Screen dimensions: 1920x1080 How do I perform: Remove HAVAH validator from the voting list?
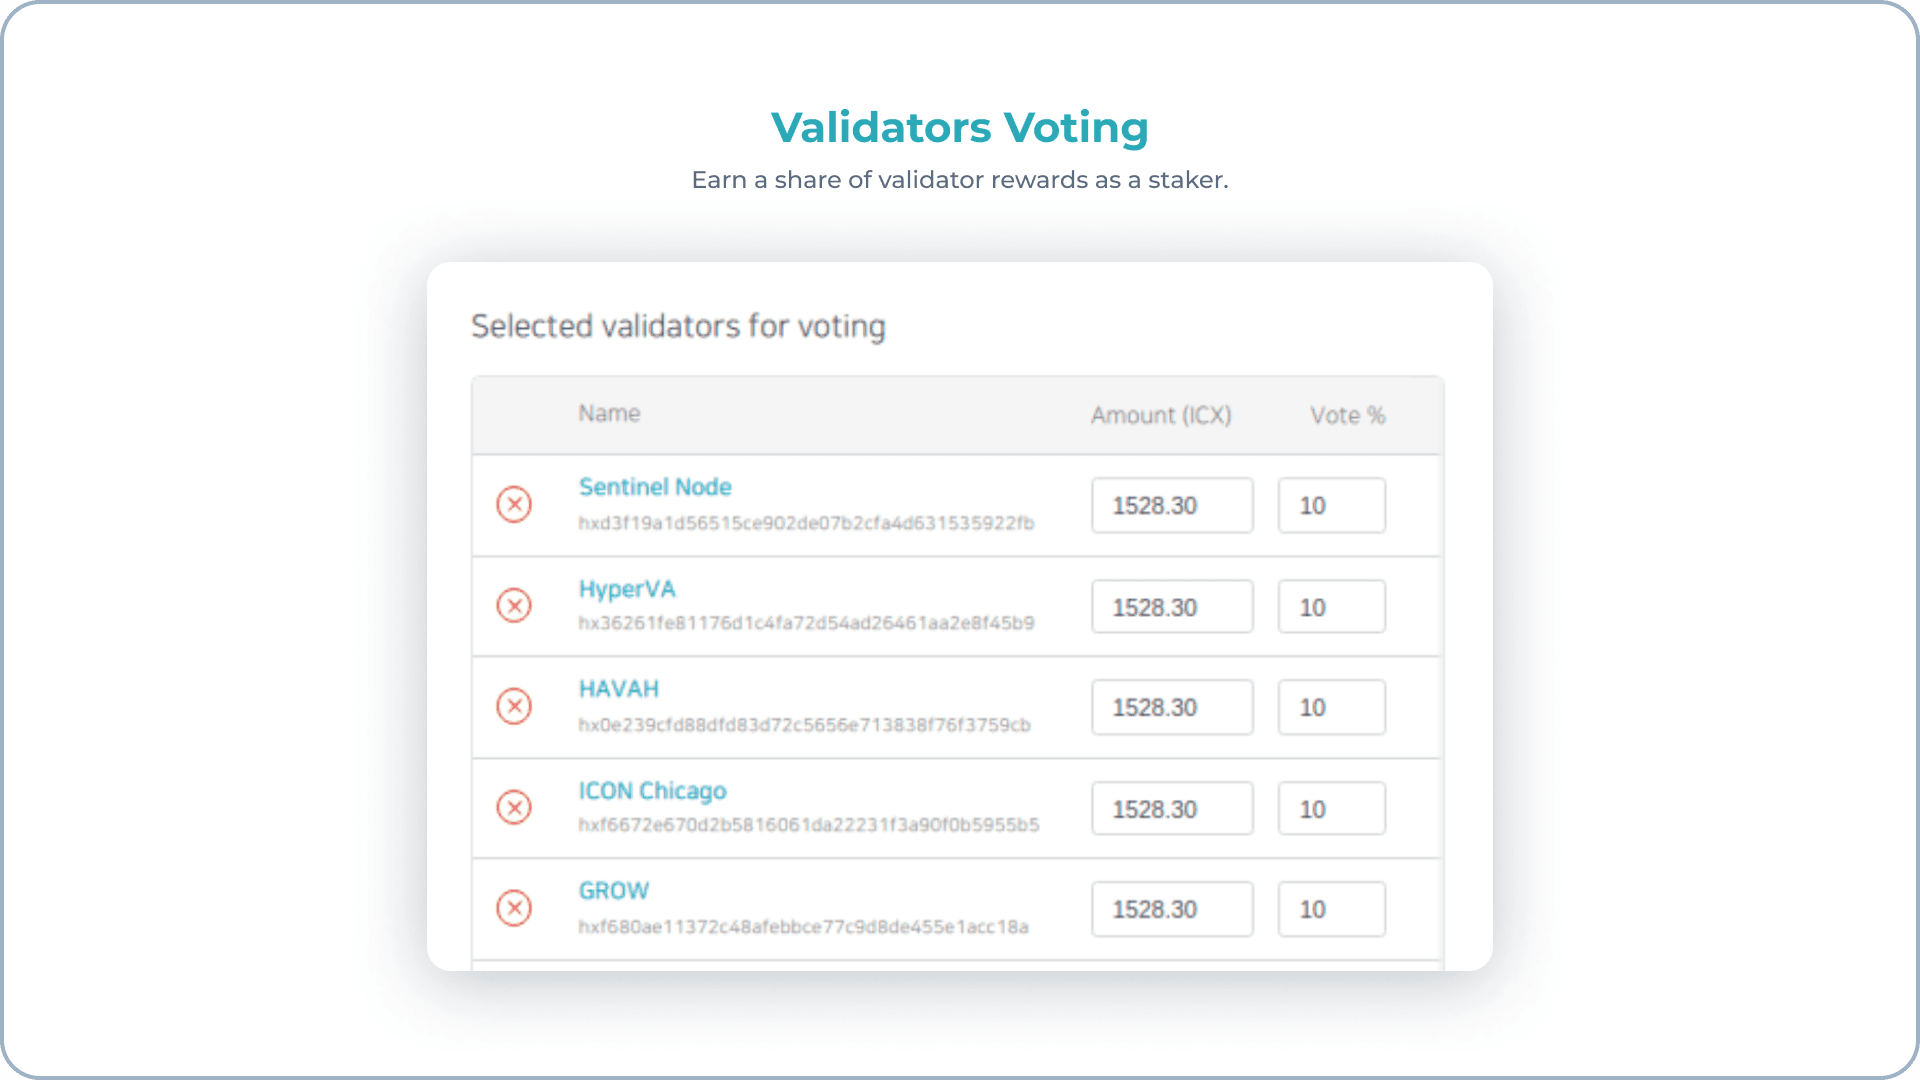pyautogui.click(x=514, y=707)
